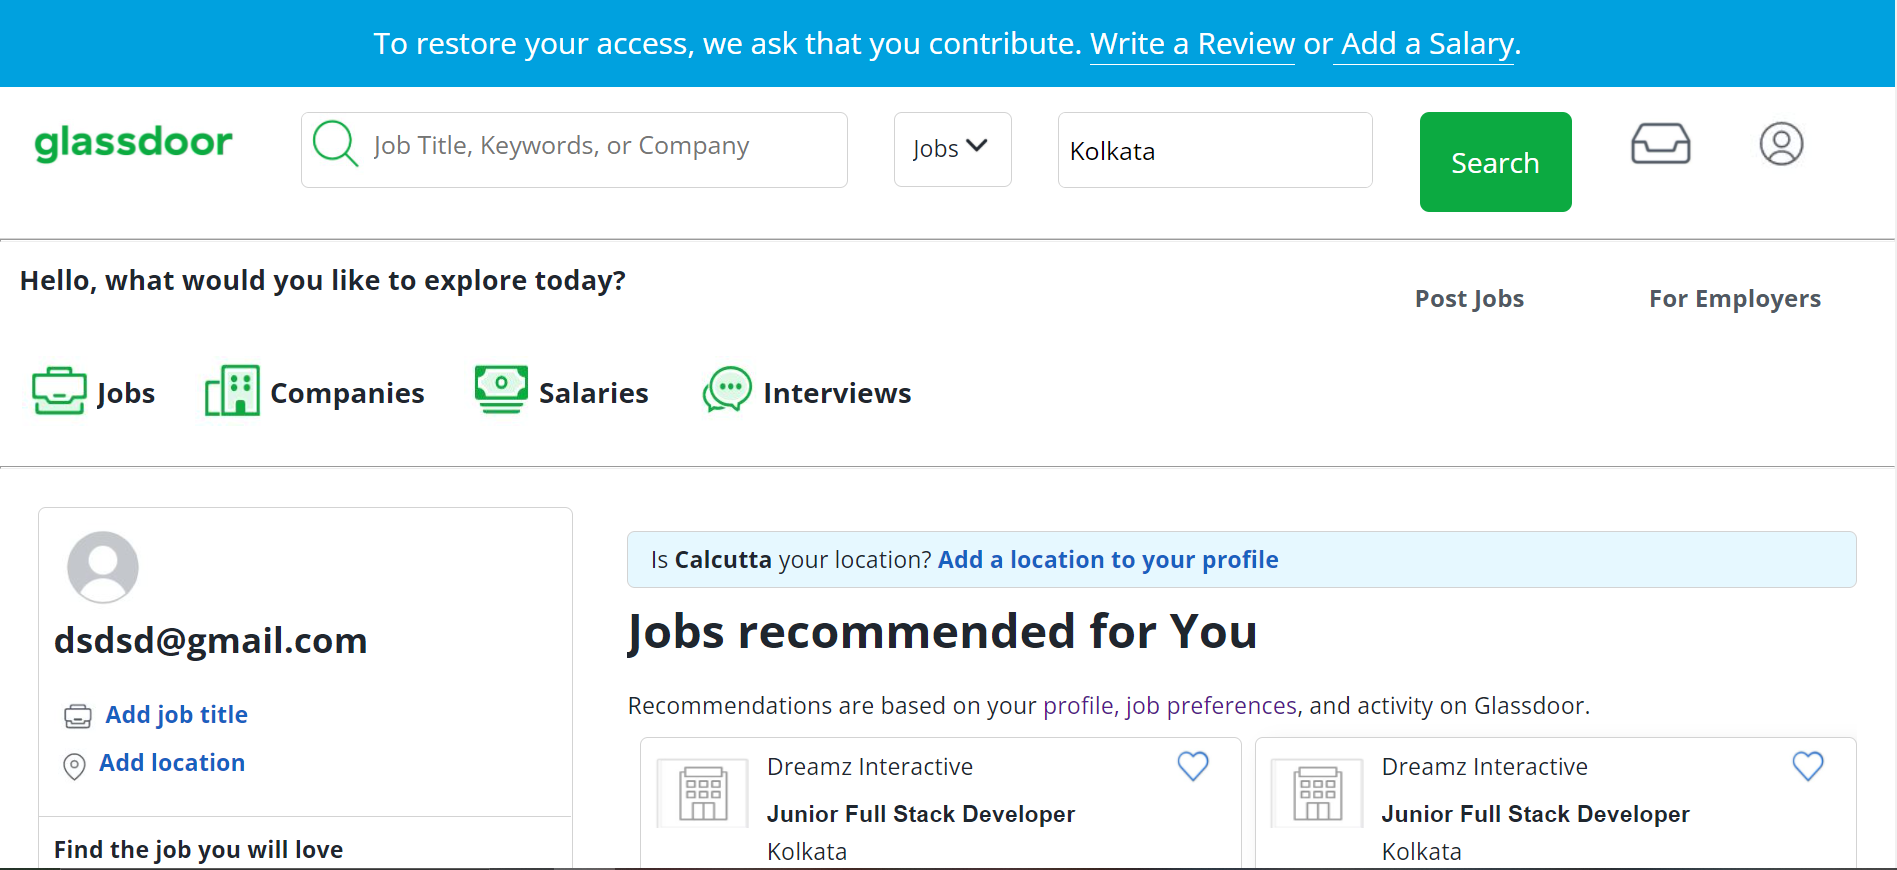Click the magnifier icon in search box

(335, 144)
